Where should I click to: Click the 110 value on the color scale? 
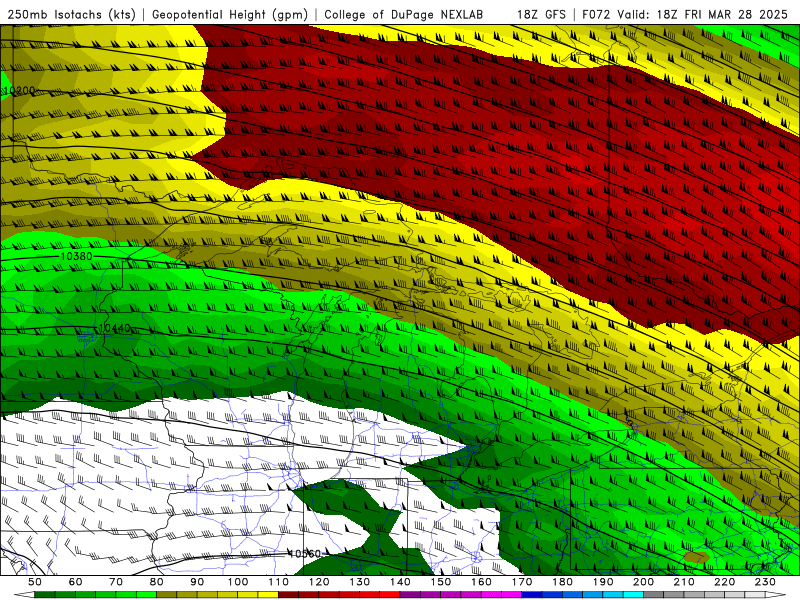(279, 582)
